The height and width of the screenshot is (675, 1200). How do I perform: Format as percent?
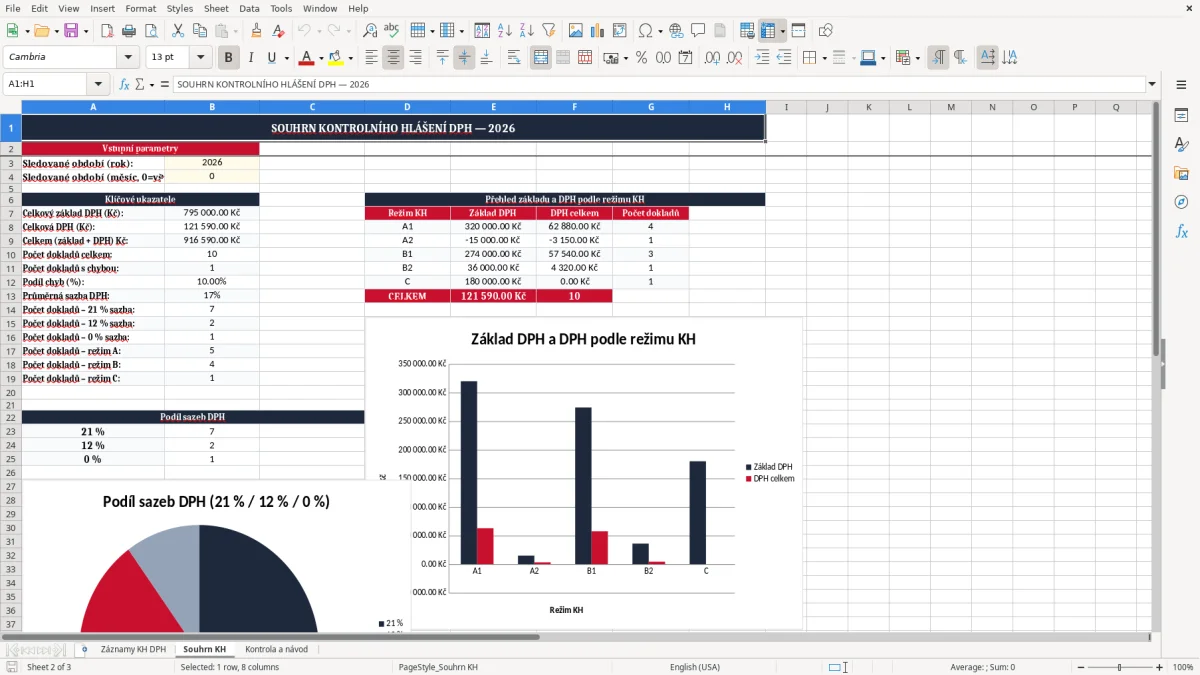(x=641, y=58)
